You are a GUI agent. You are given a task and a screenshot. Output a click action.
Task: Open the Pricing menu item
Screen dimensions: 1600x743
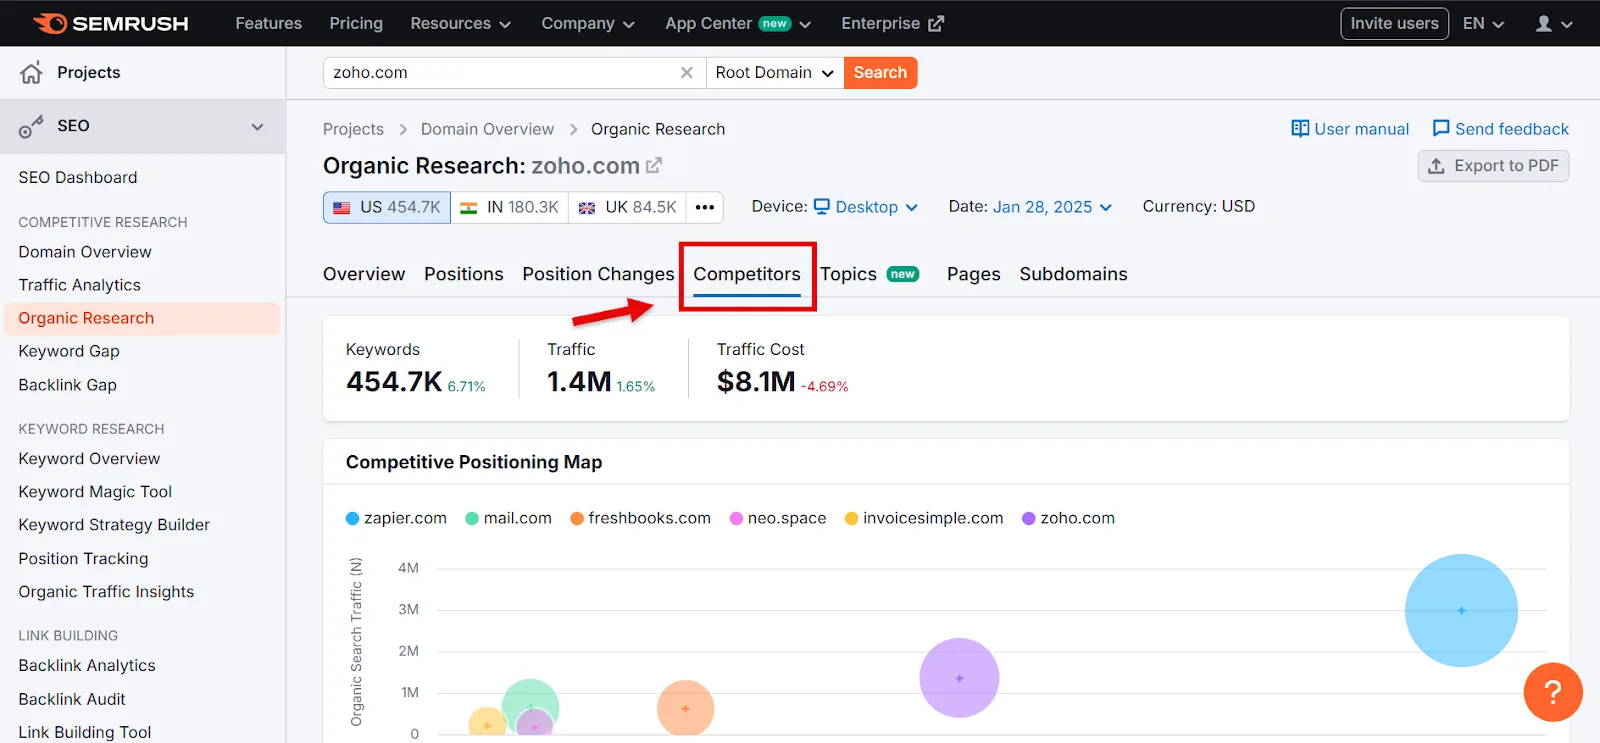tap(356, 23)
